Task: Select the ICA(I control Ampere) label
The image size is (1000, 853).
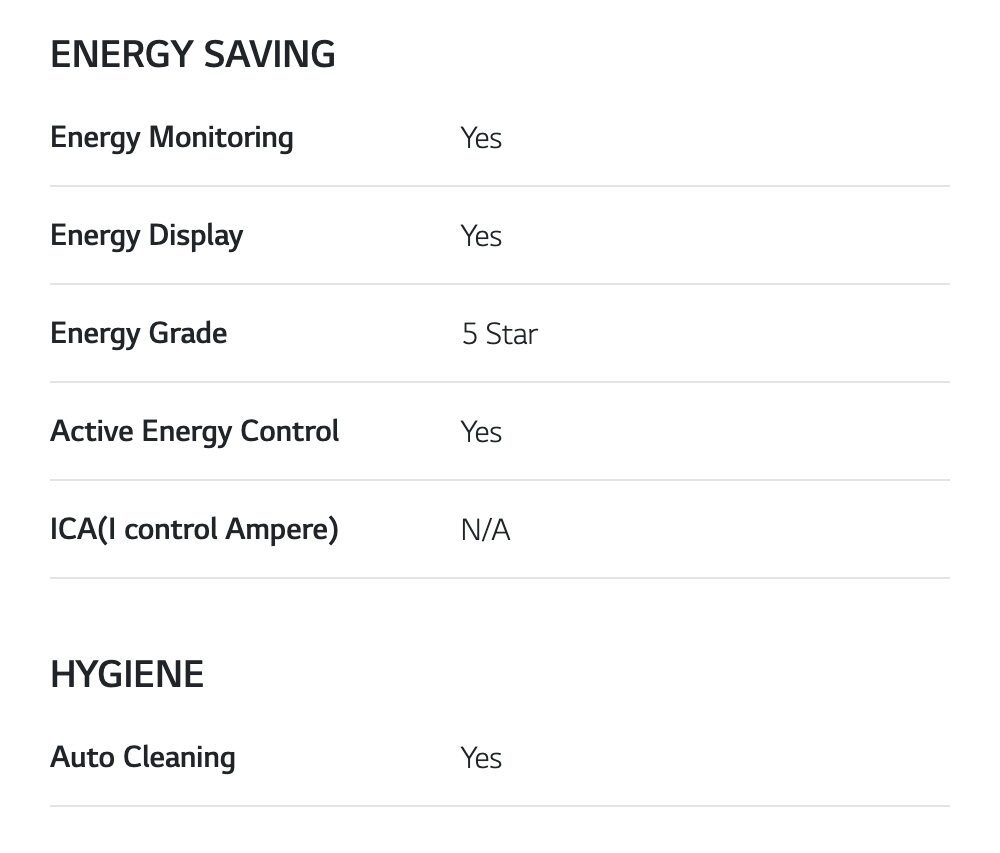Action: [x=194, y=529]
